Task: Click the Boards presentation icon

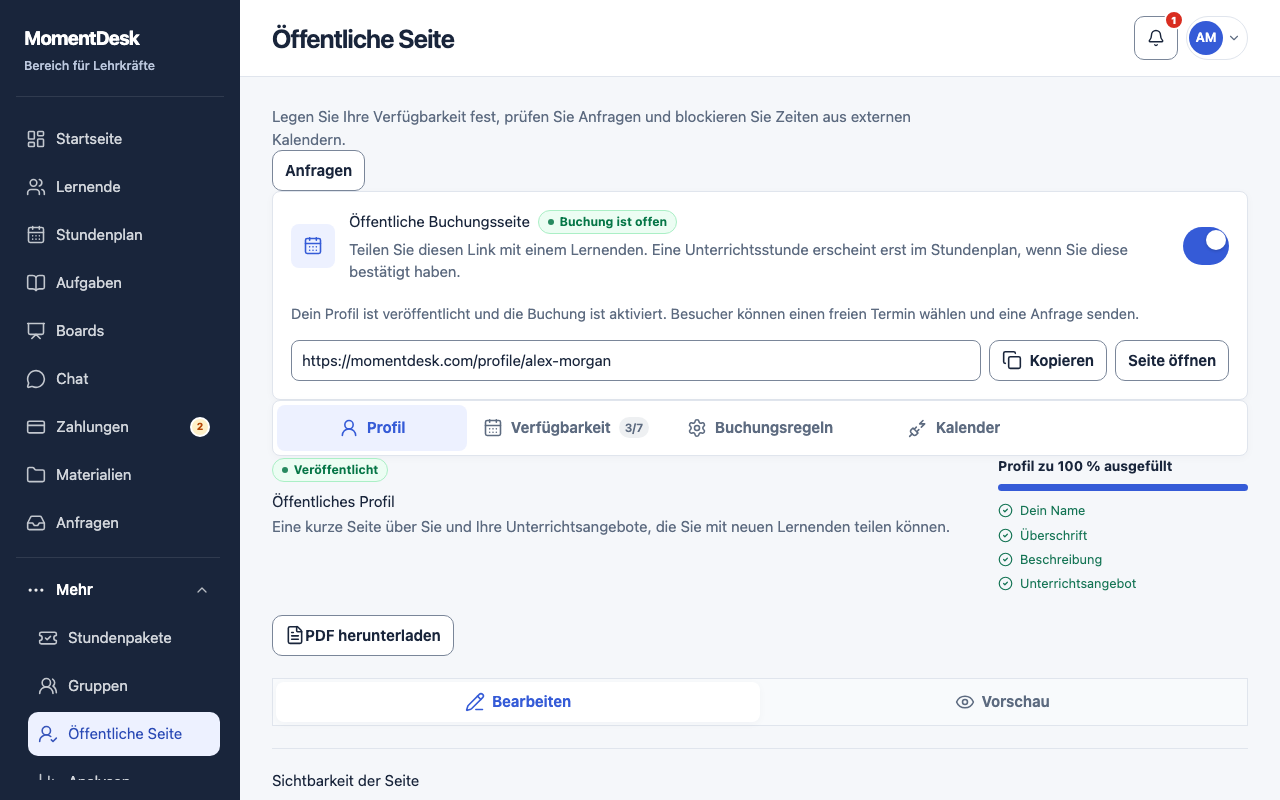Action: [x=36, y=331]
